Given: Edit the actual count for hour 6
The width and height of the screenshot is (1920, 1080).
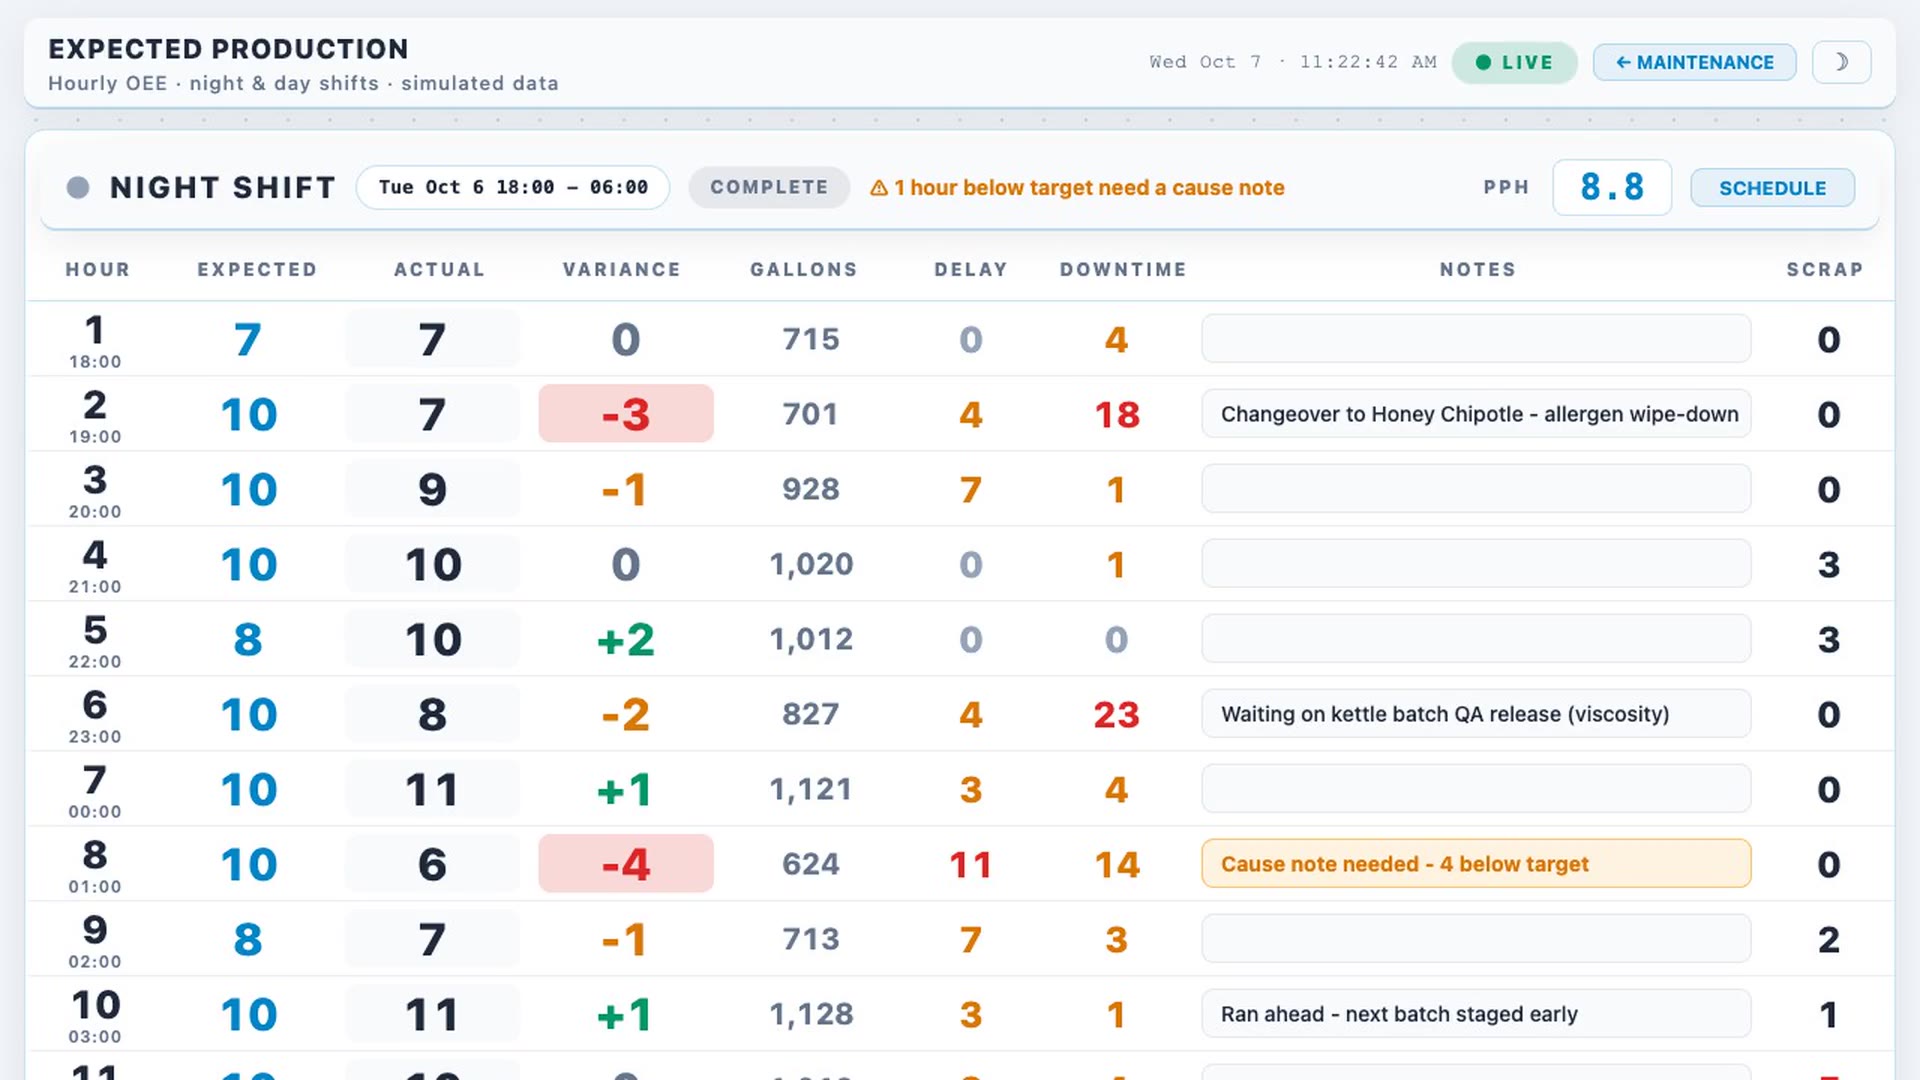Looking at the screenshot, I should click(x=432, y=714).
